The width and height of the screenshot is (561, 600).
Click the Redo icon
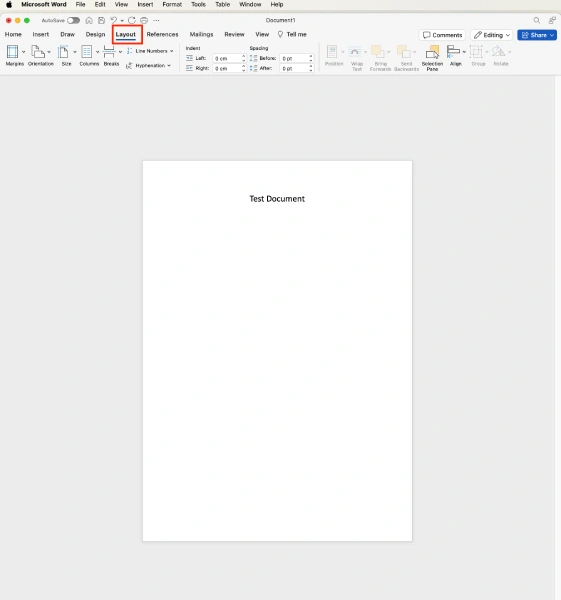(132, 20)
